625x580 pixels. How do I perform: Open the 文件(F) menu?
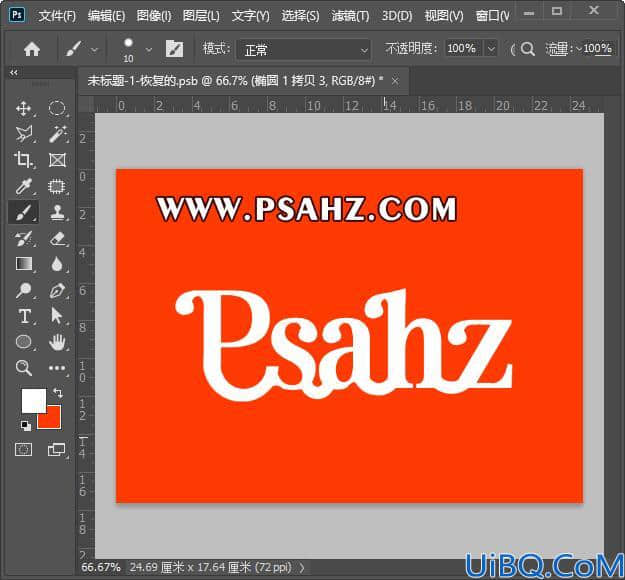(57, 16)
